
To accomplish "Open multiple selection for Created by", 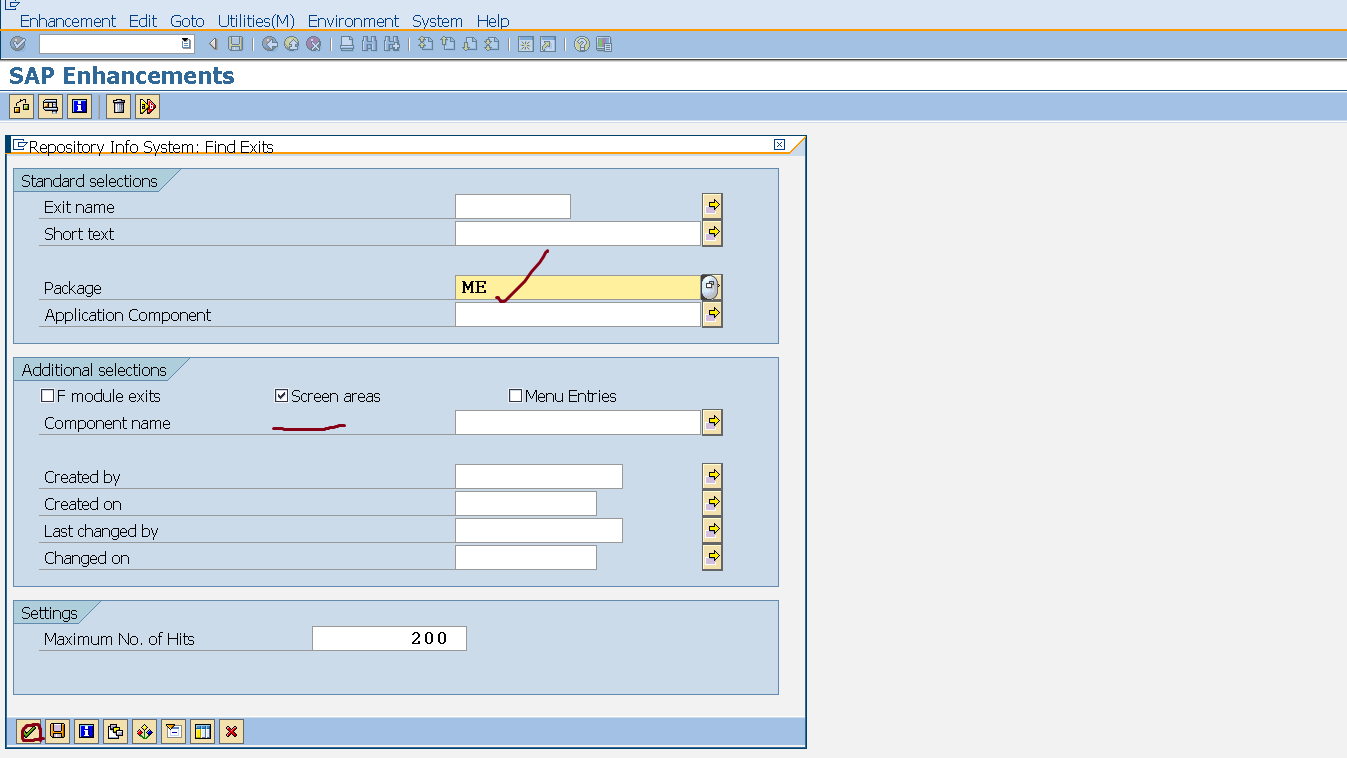I will pyautogui.click(x=712, y=475).
